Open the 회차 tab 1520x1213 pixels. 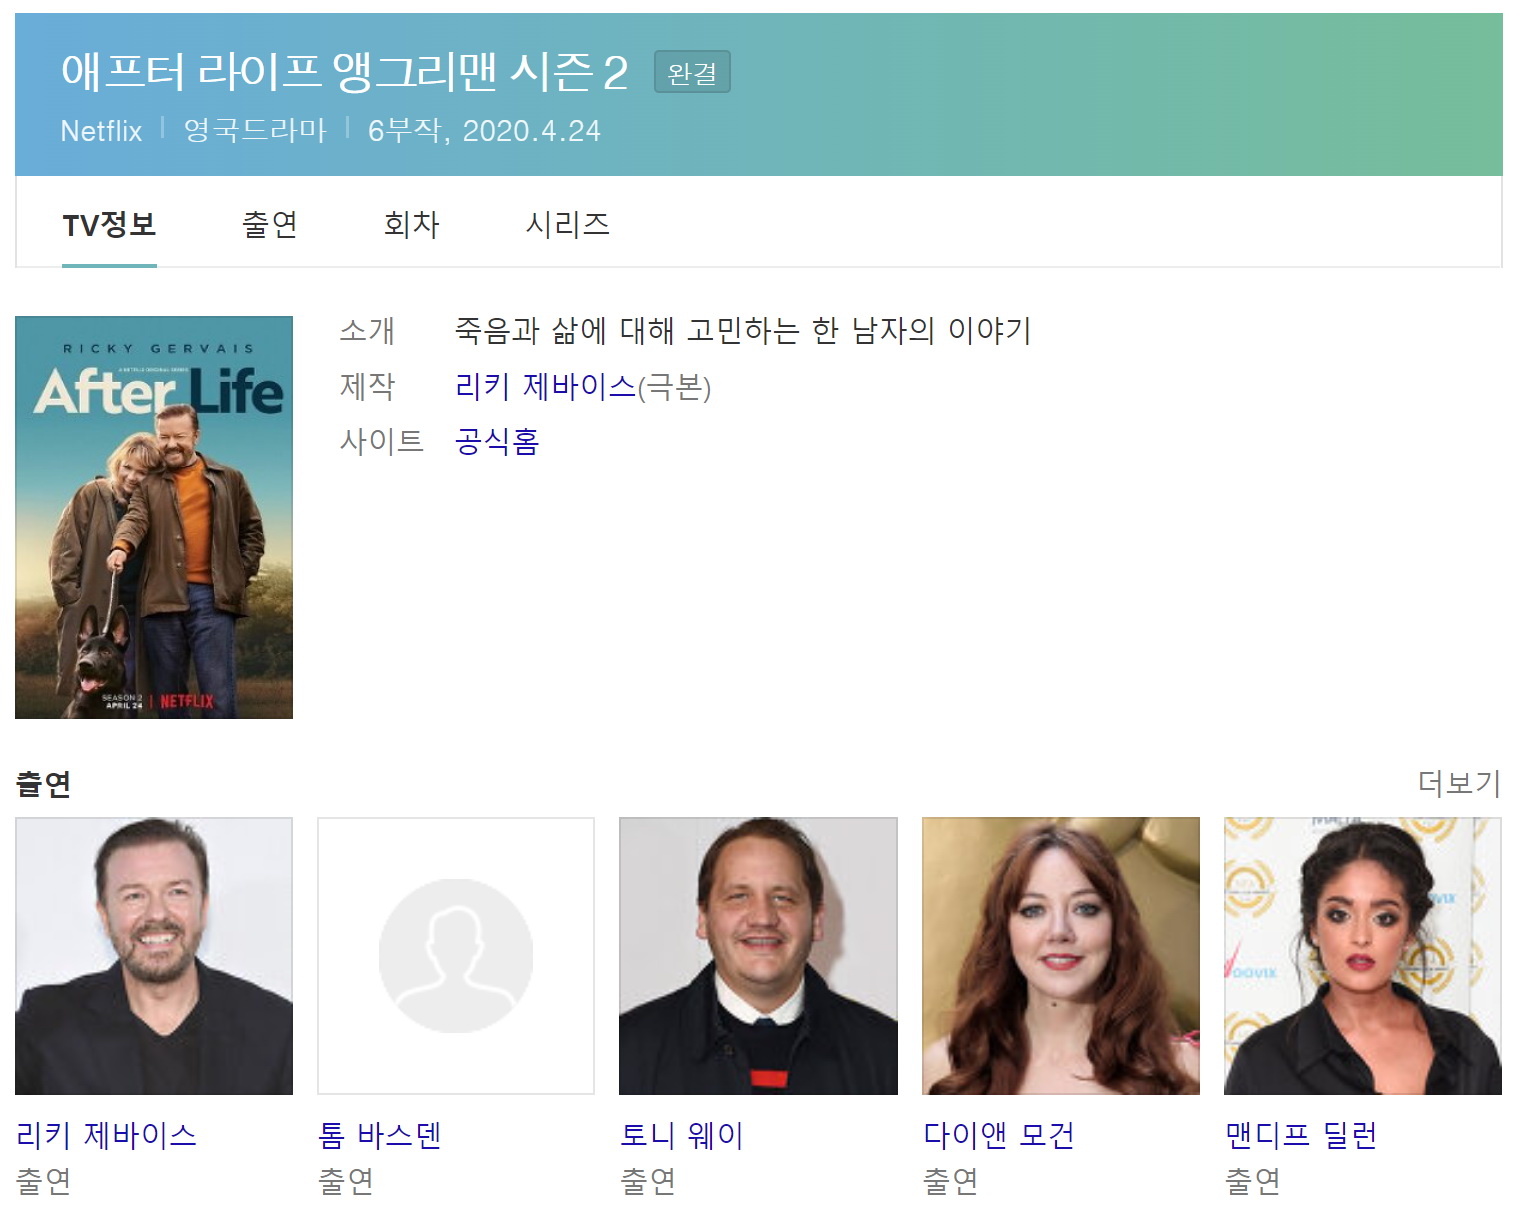click(x=412, y=224)
